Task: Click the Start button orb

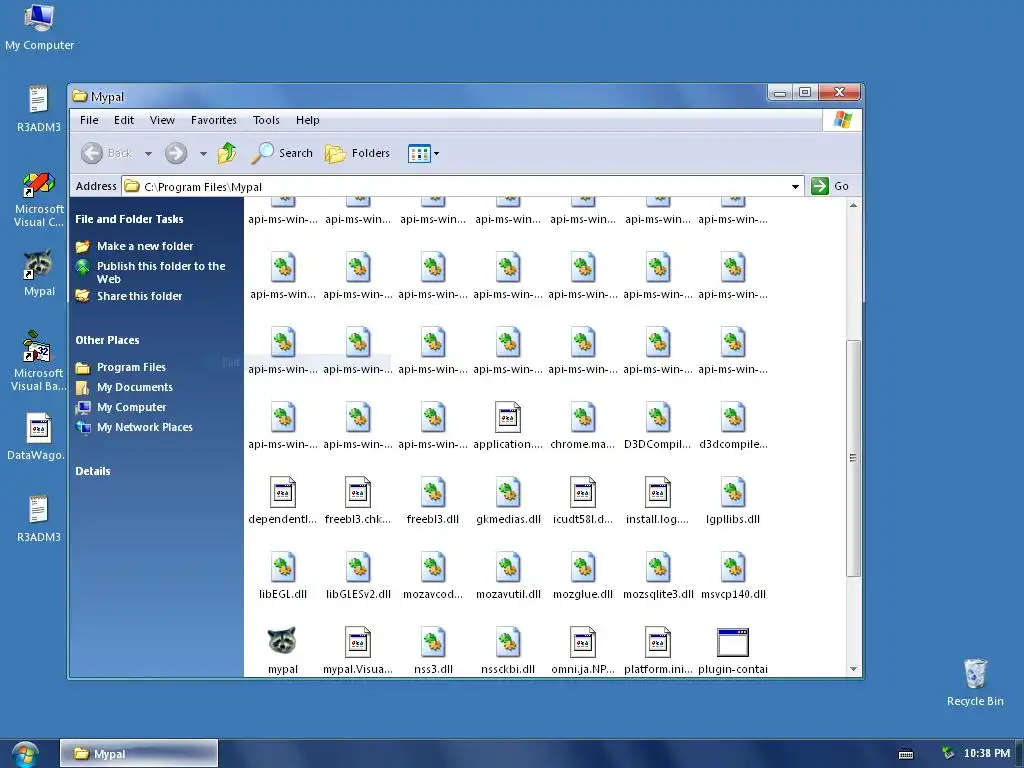Action: (25, 754)
